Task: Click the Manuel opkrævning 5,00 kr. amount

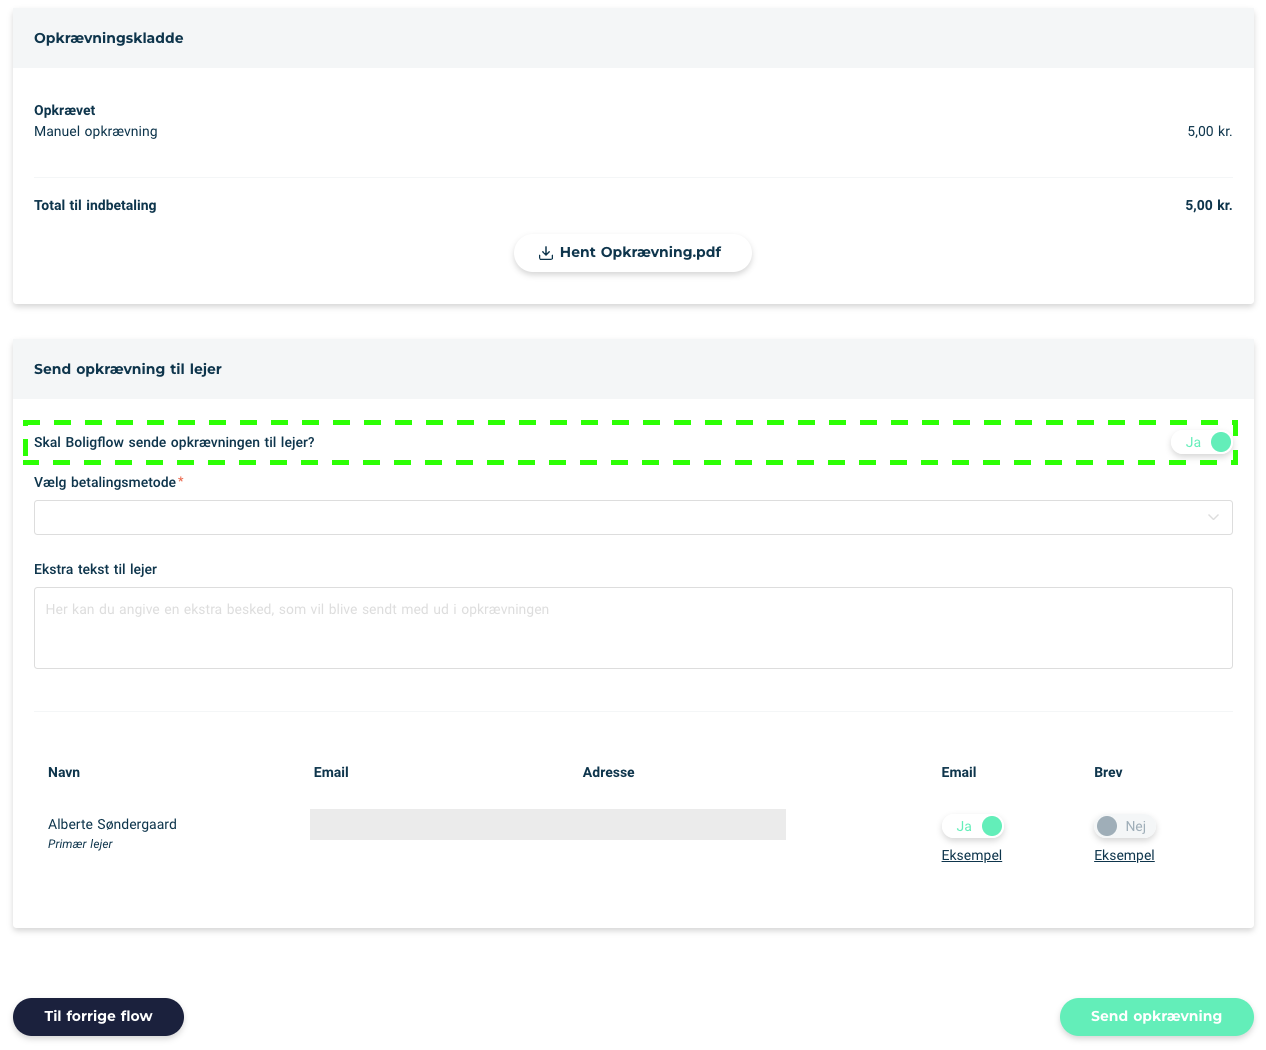Action: (1210, 131)
